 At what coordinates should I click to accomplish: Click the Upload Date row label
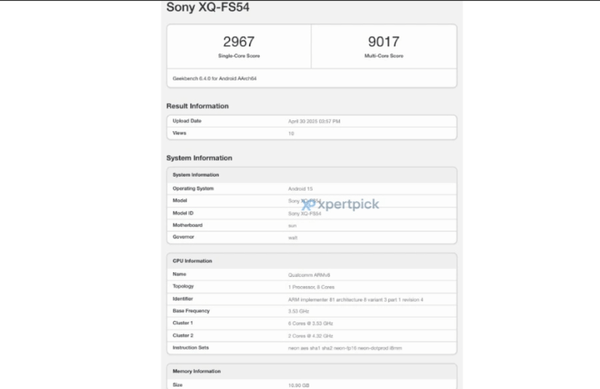[x=187, y=121]
